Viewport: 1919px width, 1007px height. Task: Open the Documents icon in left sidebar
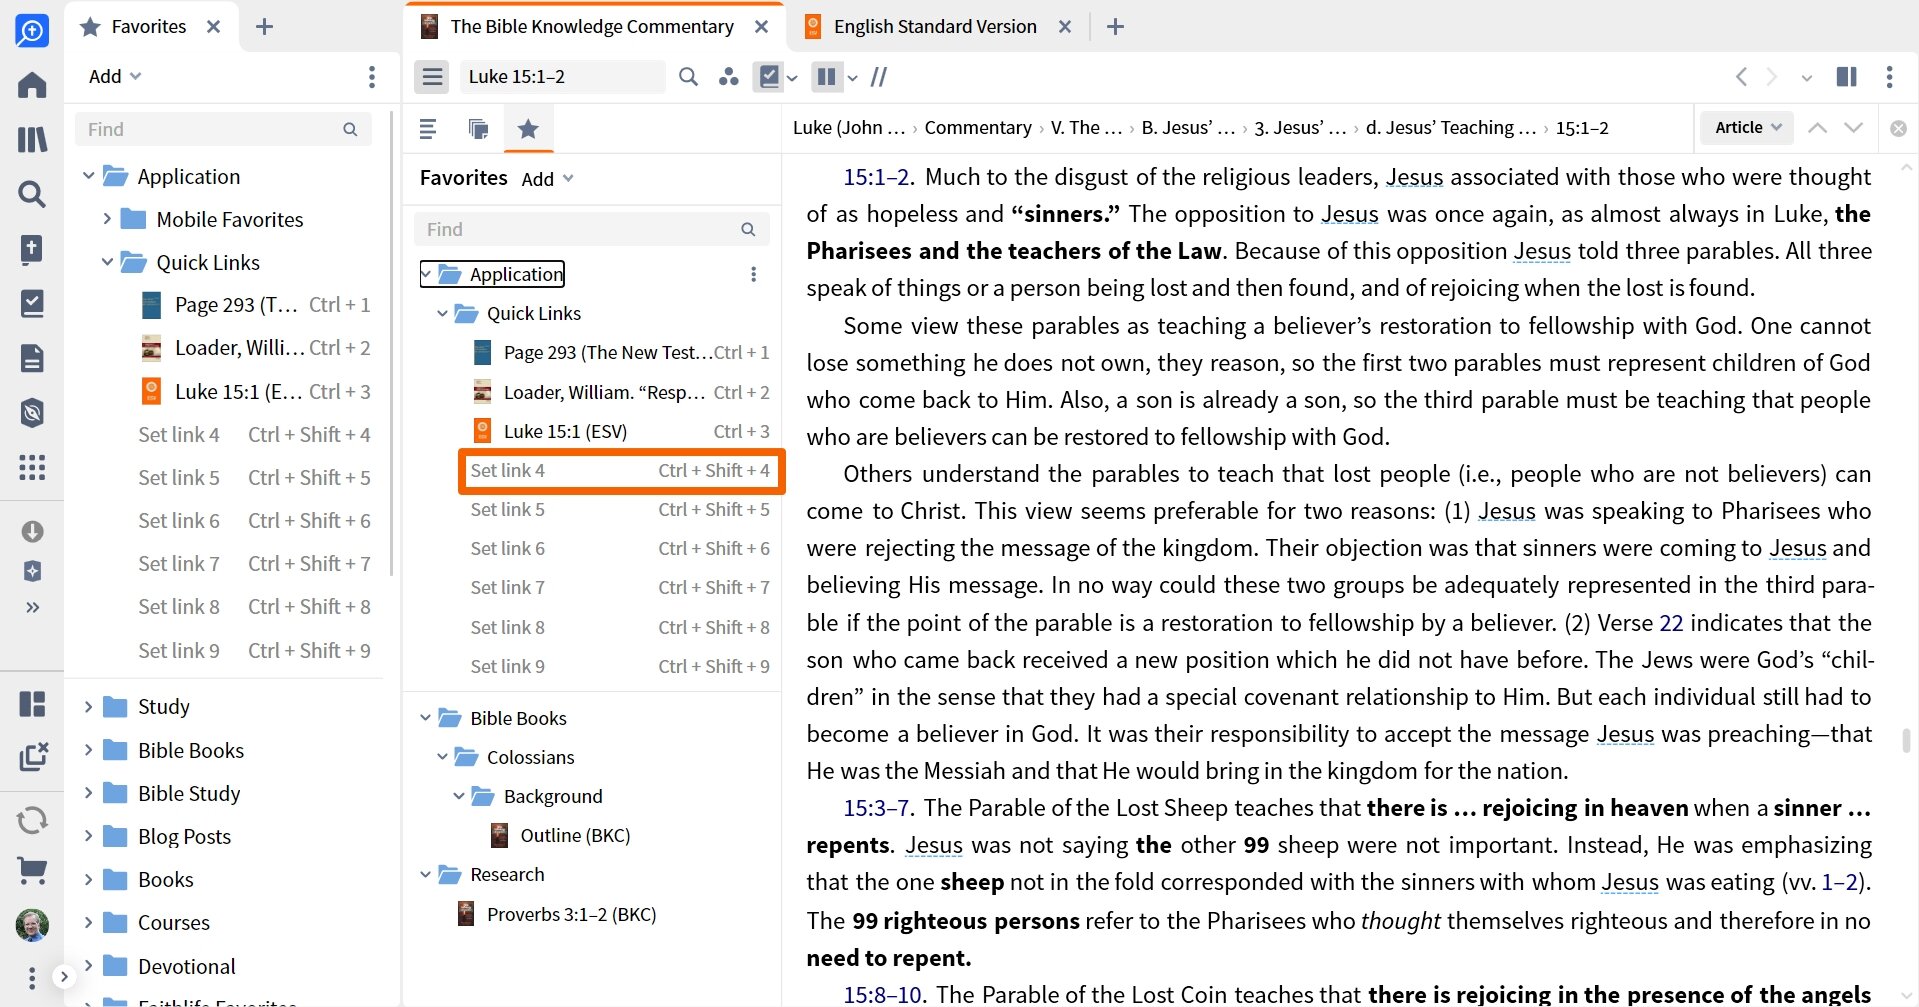[x=32, y=358]
